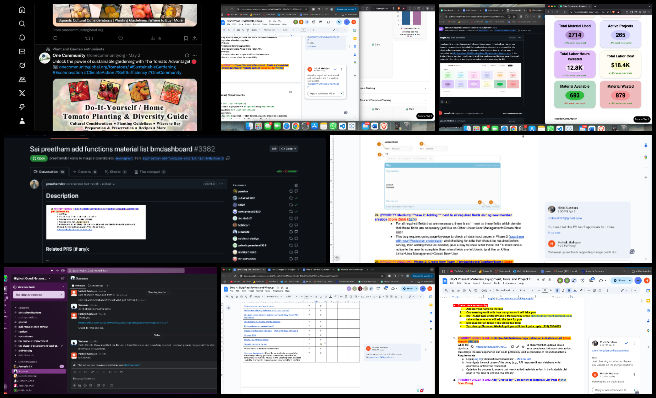
Task: Click the Slack message input field
Action: pyautogui.click(x=144, y=378)
